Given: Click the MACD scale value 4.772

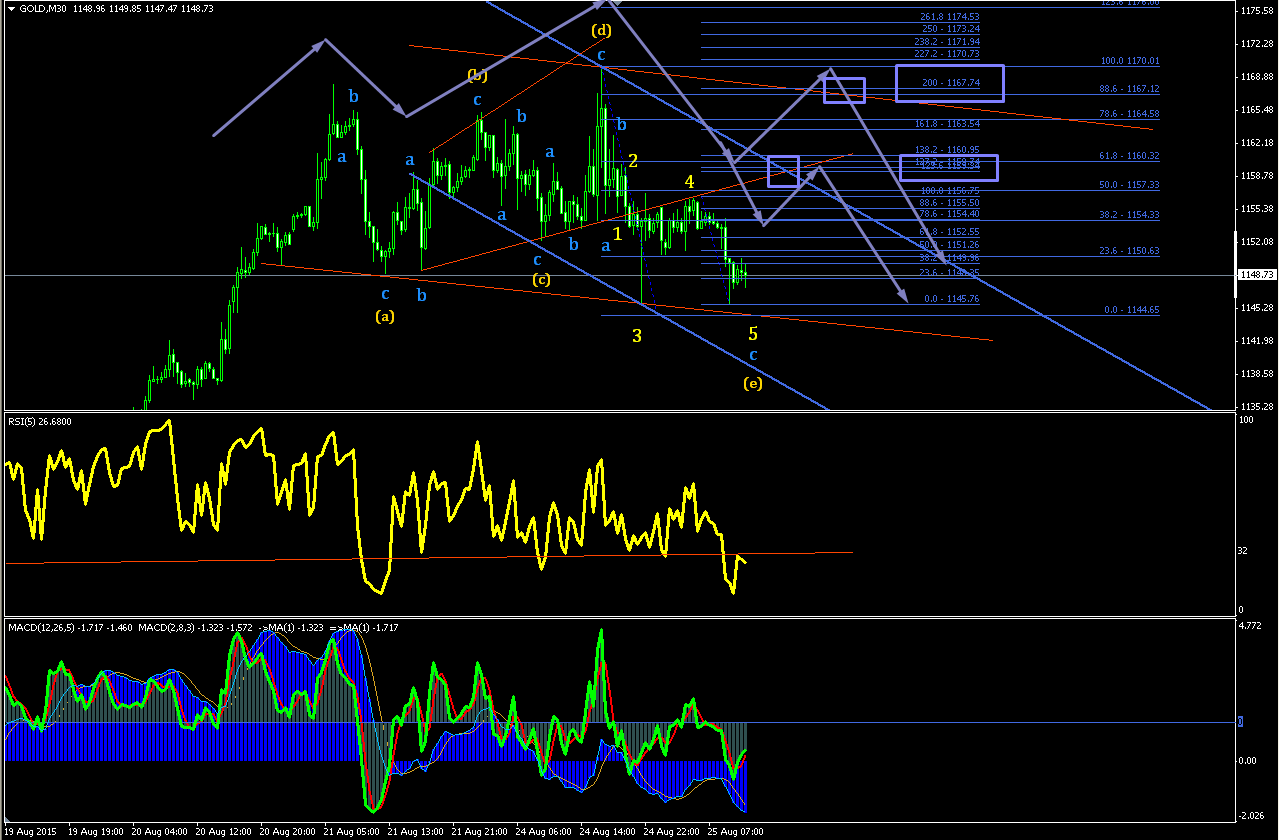Looking at the screenshot, I should (1252, 626).
